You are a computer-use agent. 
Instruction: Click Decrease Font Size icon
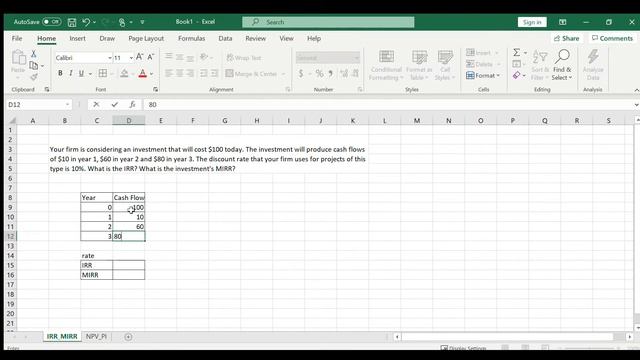pyautogui.click(x=151, y=57)
